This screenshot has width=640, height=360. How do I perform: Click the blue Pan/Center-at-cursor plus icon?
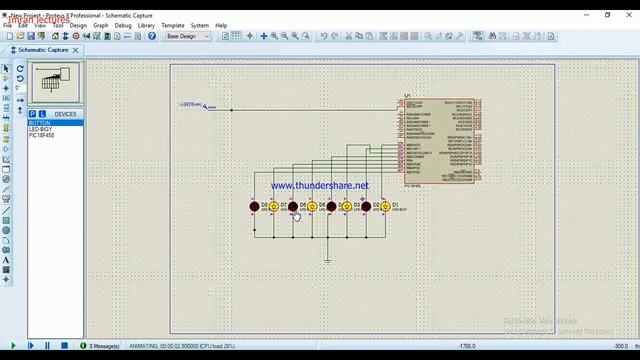(264, 36)
